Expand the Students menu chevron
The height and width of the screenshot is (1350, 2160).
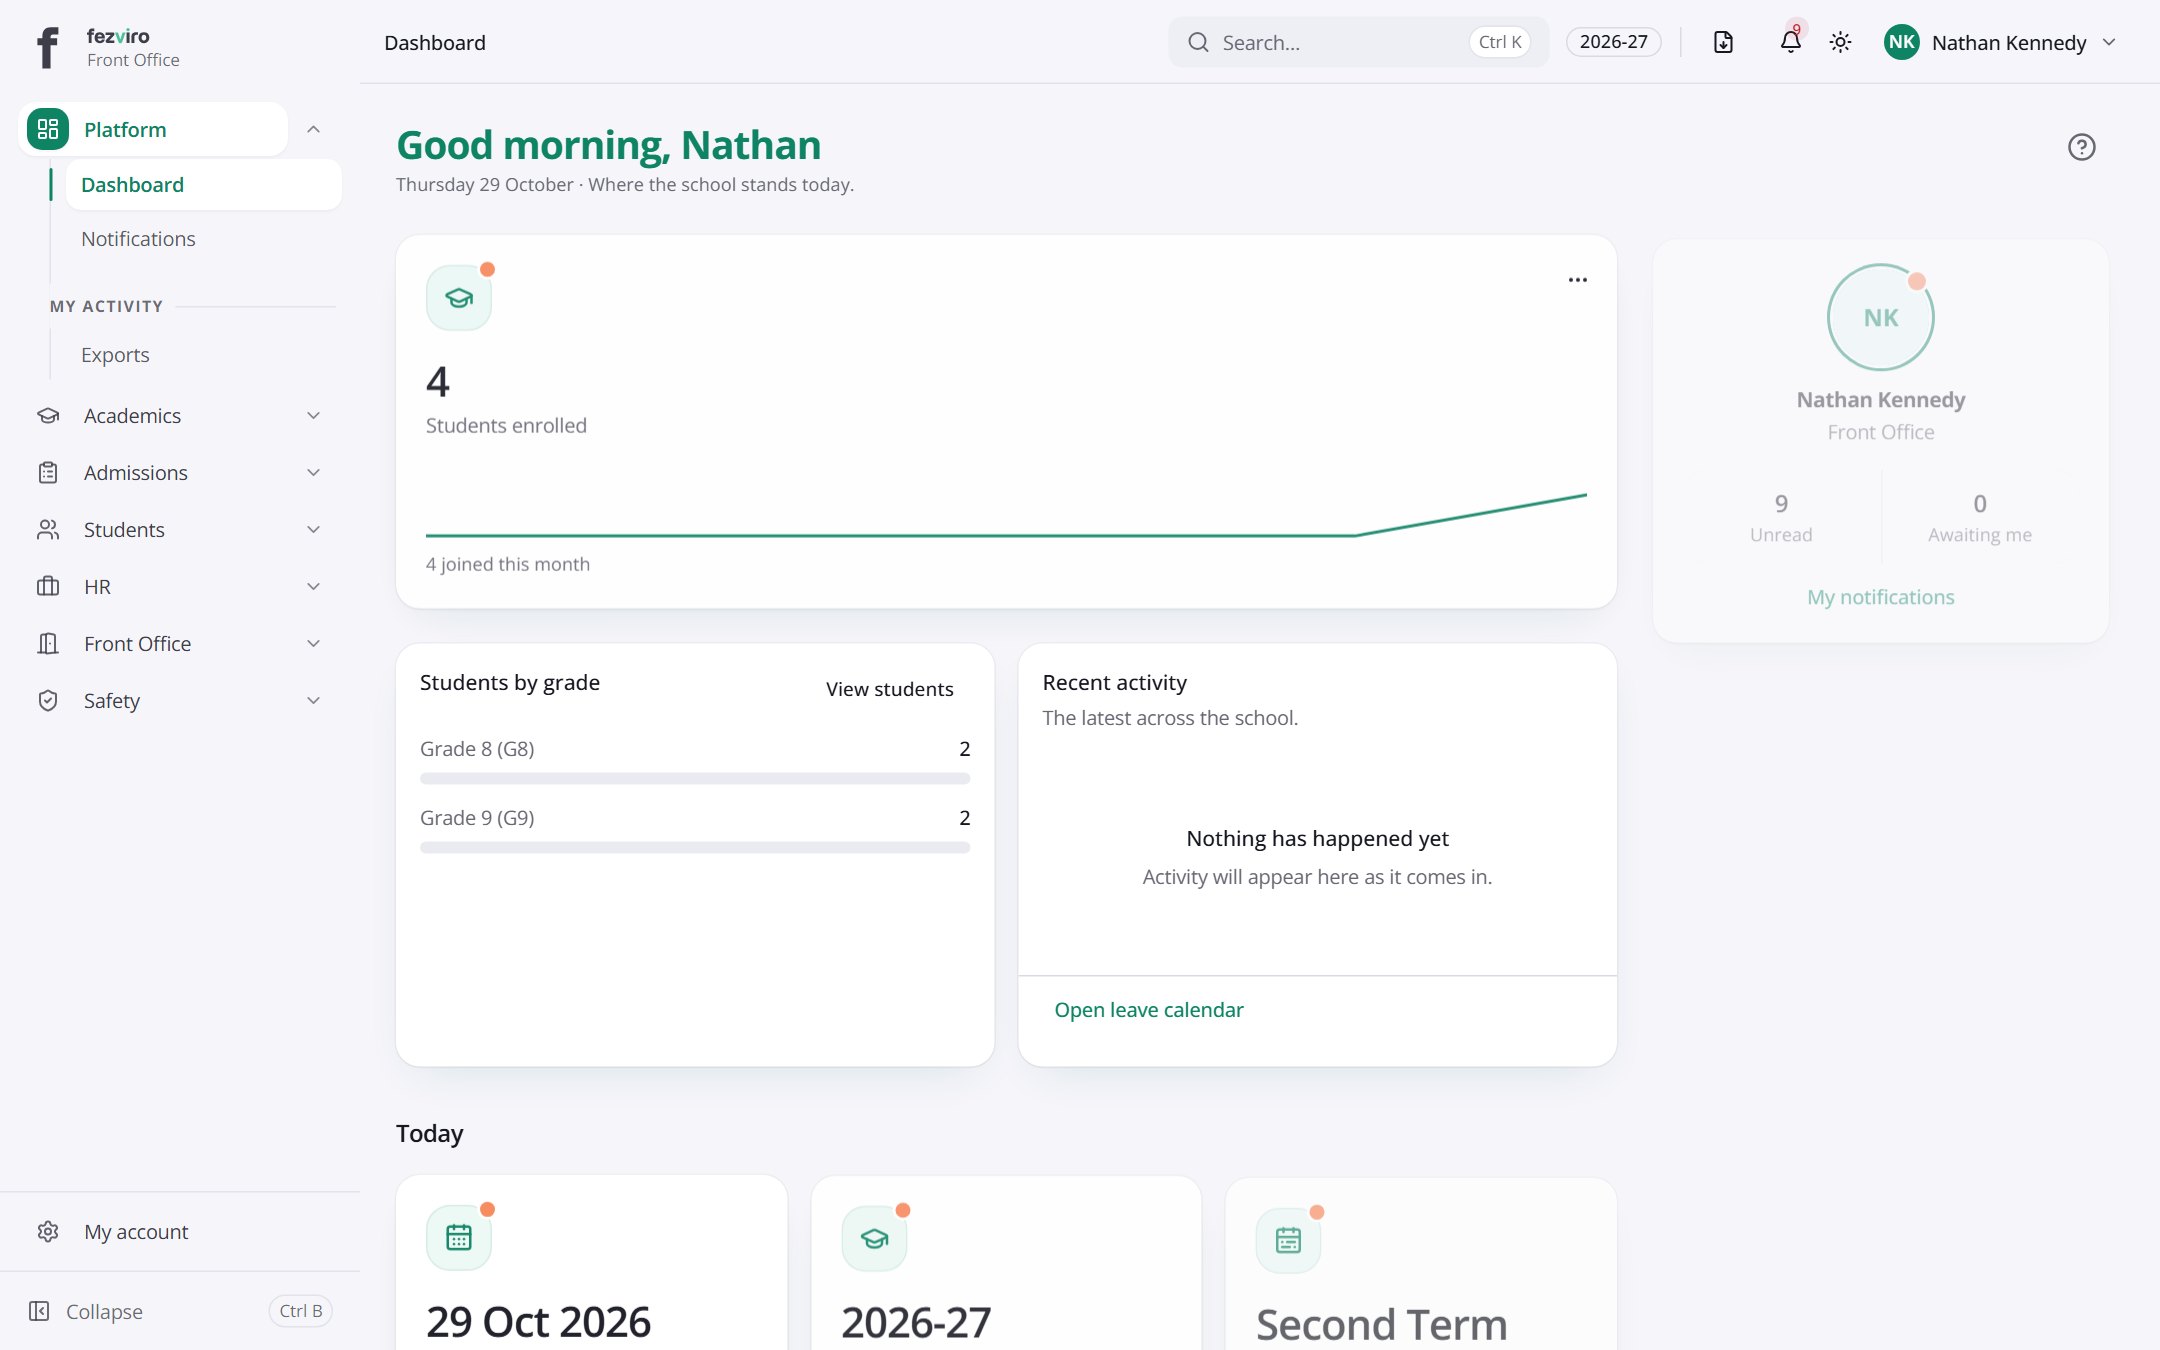[313, 529]
